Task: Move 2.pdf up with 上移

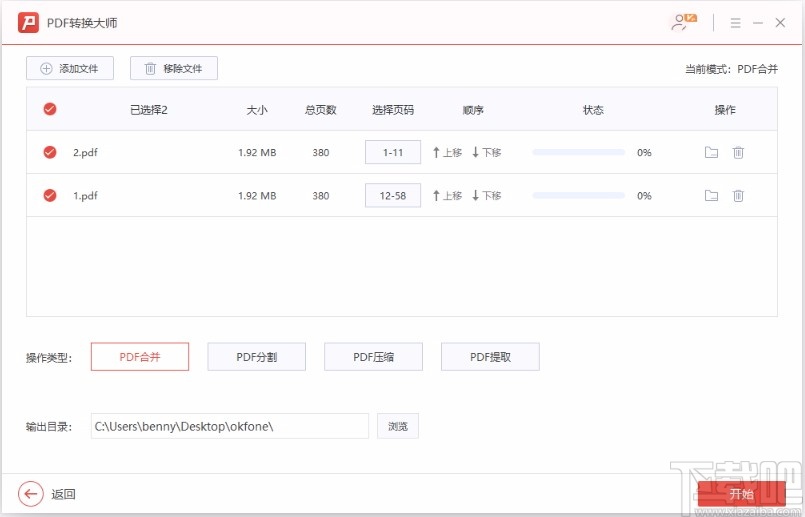Action: pos(447,152)
